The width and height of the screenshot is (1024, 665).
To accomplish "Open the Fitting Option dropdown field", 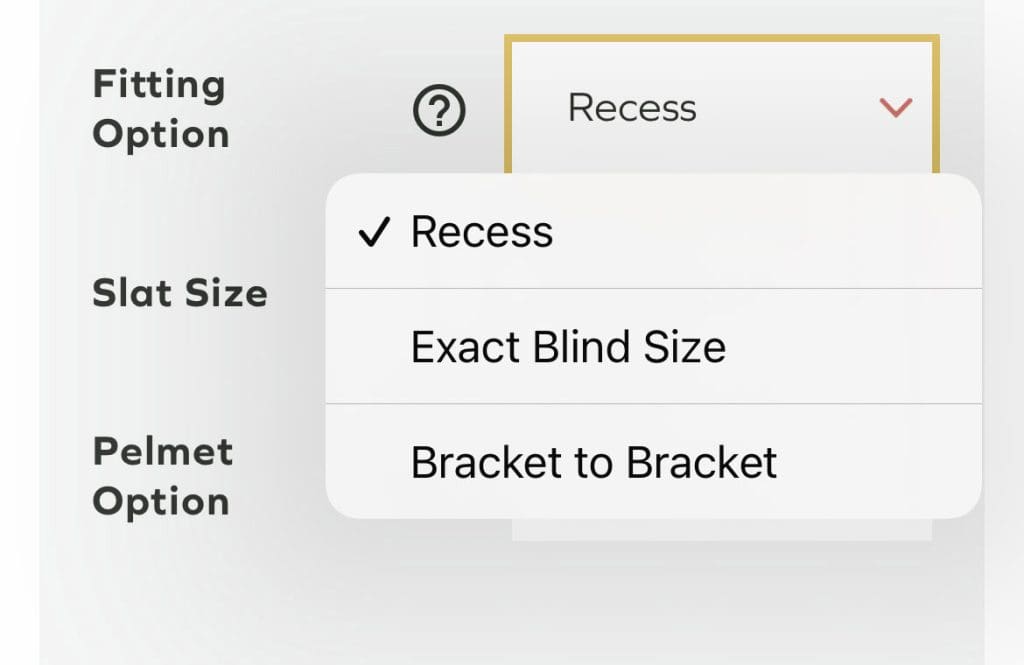I will (722, 108).
